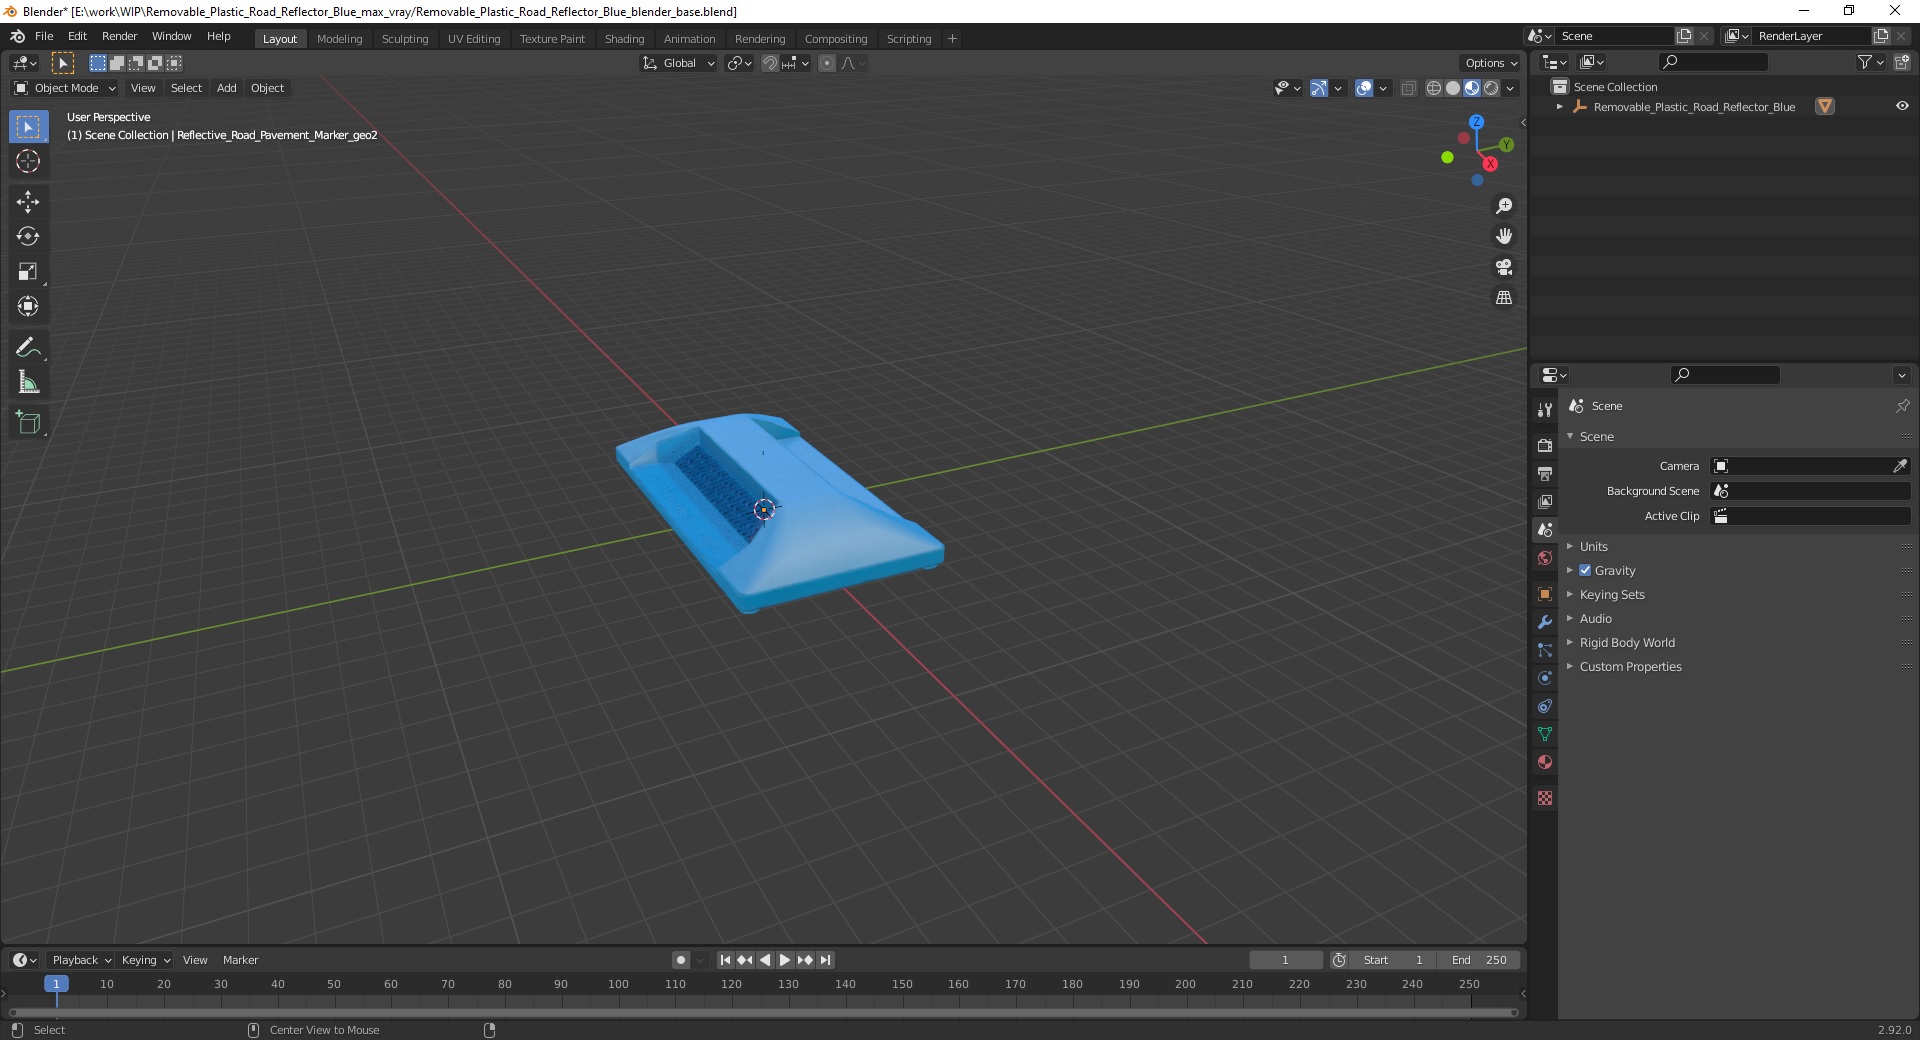
Task: Open the Playback dropdown menu
Action: point(81,960)
